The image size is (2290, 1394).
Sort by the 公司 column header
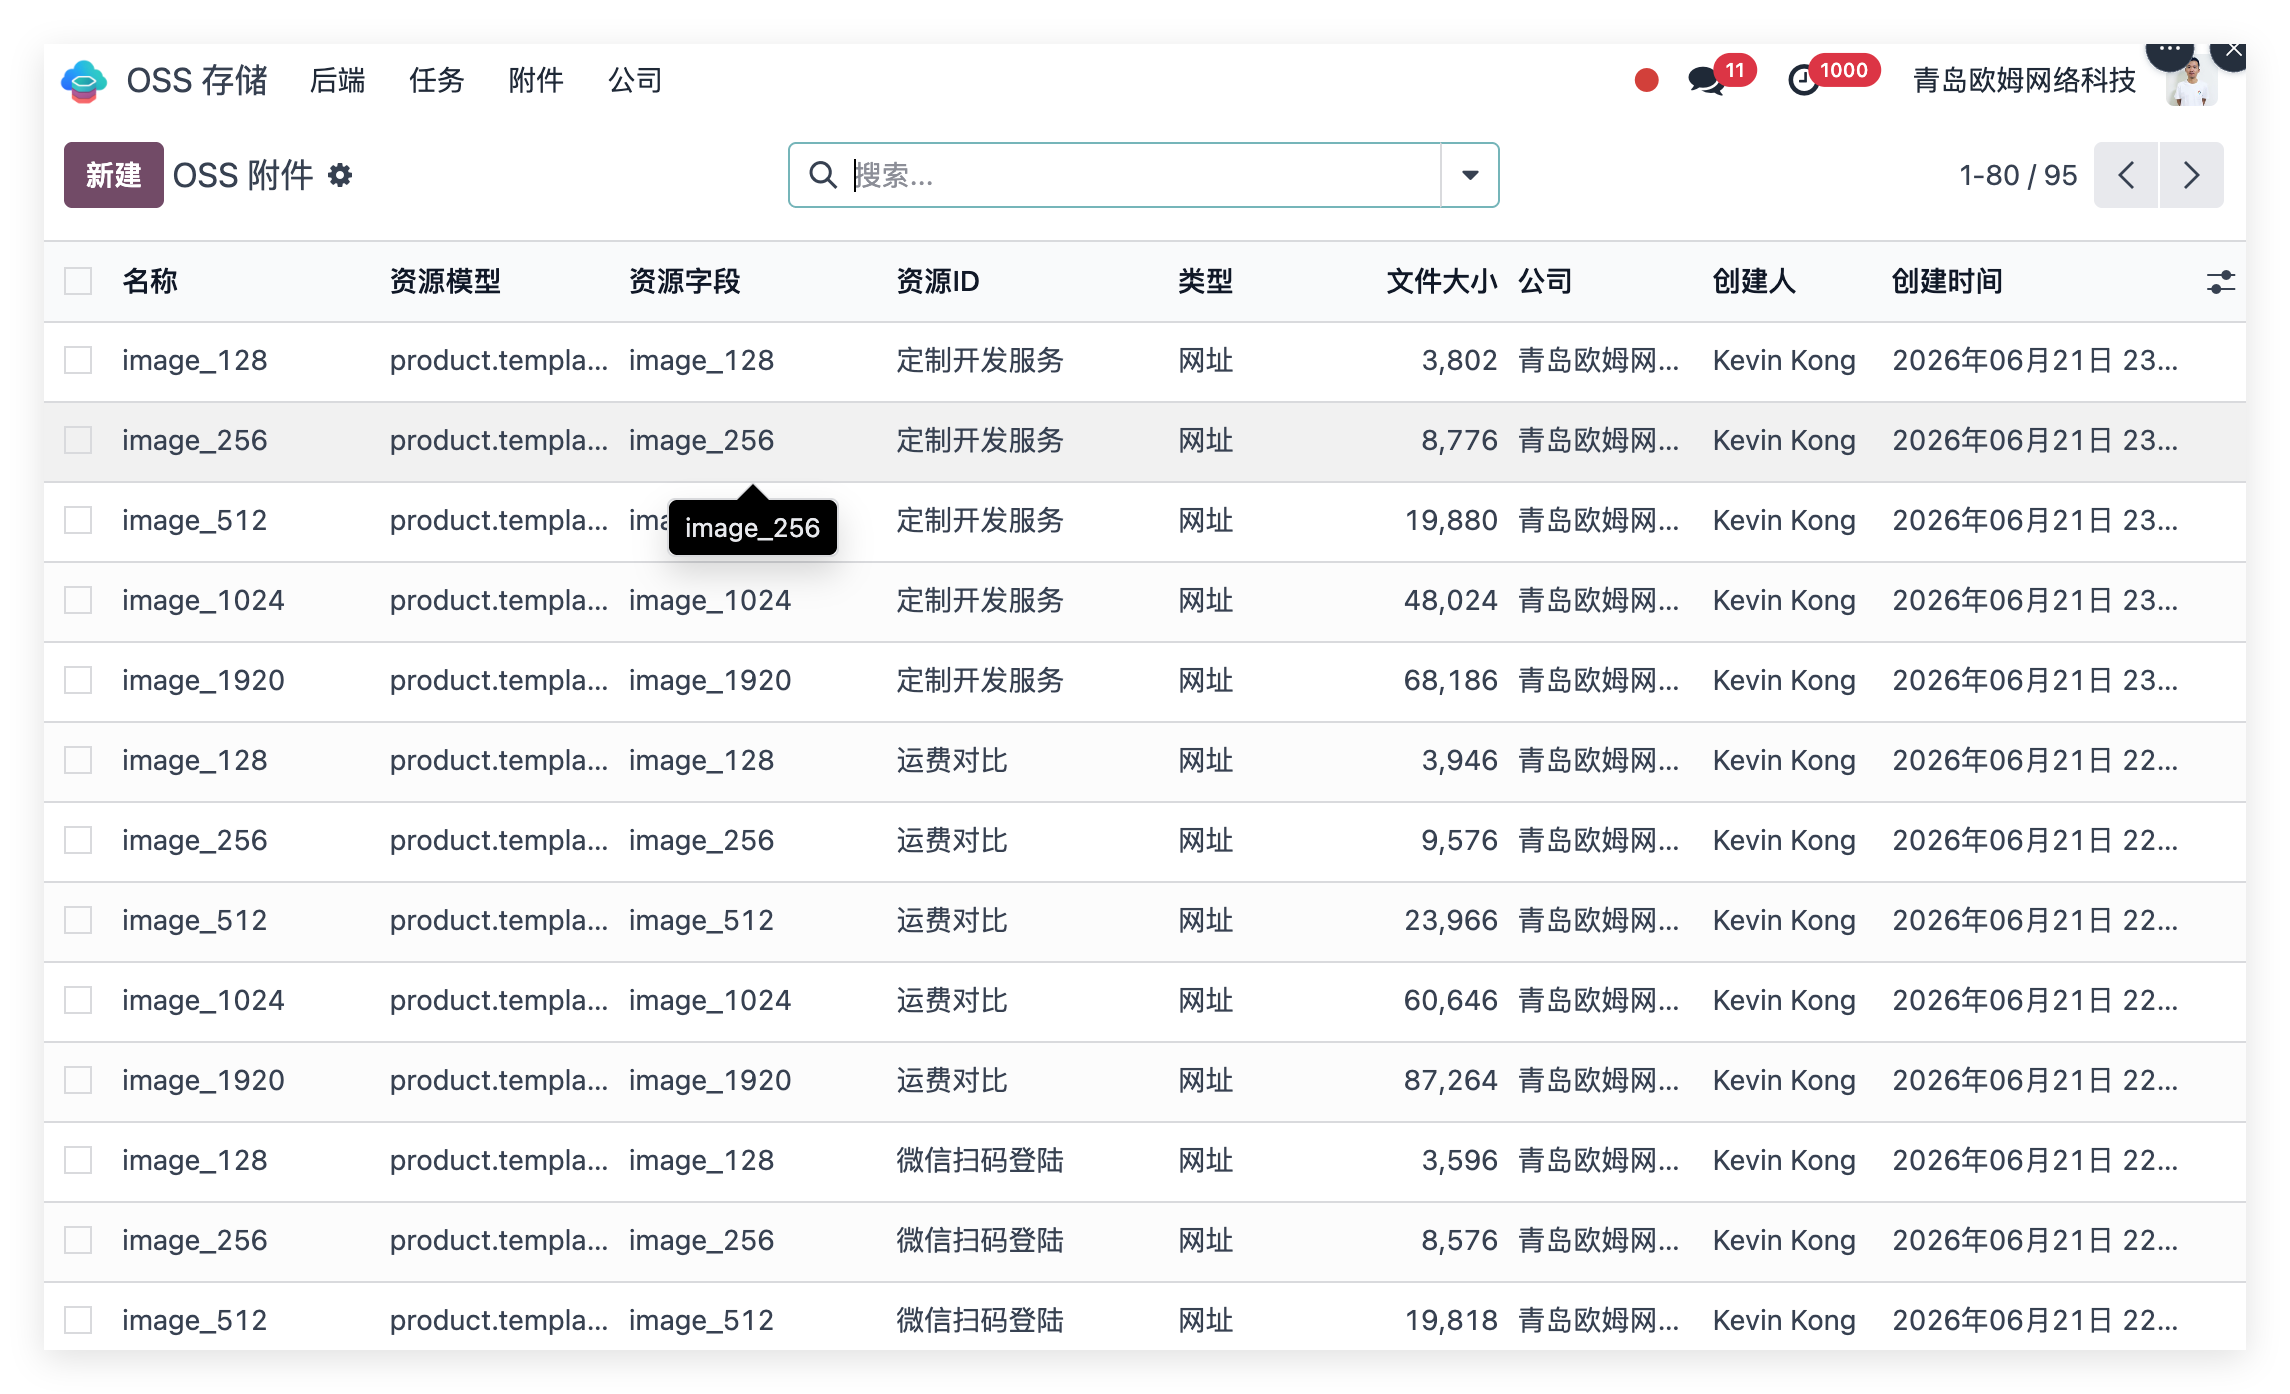pyautogui.click(x=1545, y=281)
